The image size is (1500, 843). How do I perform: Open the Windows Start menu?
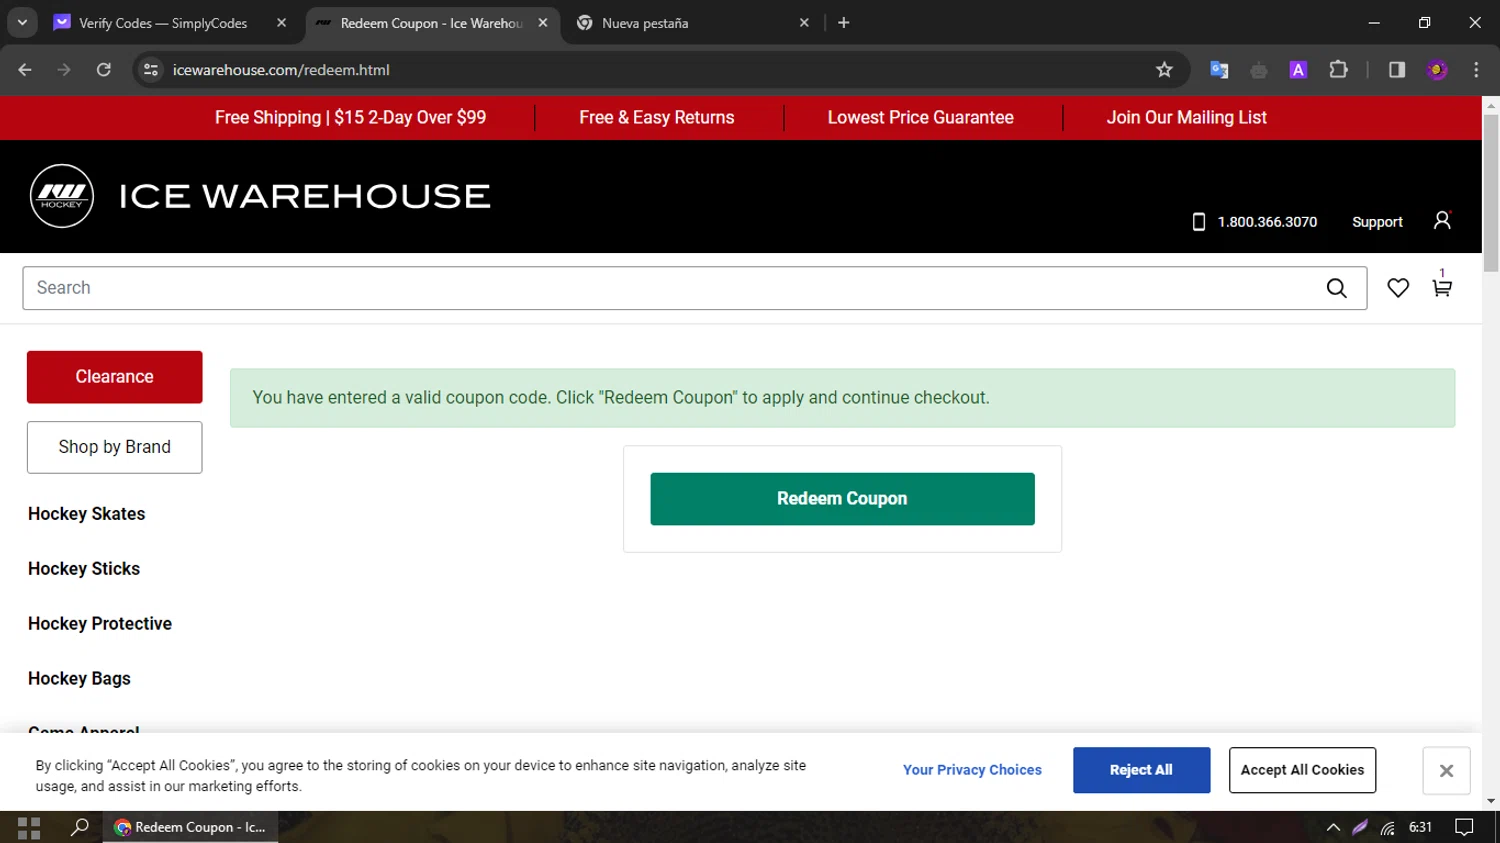click(x=29, y=827)
